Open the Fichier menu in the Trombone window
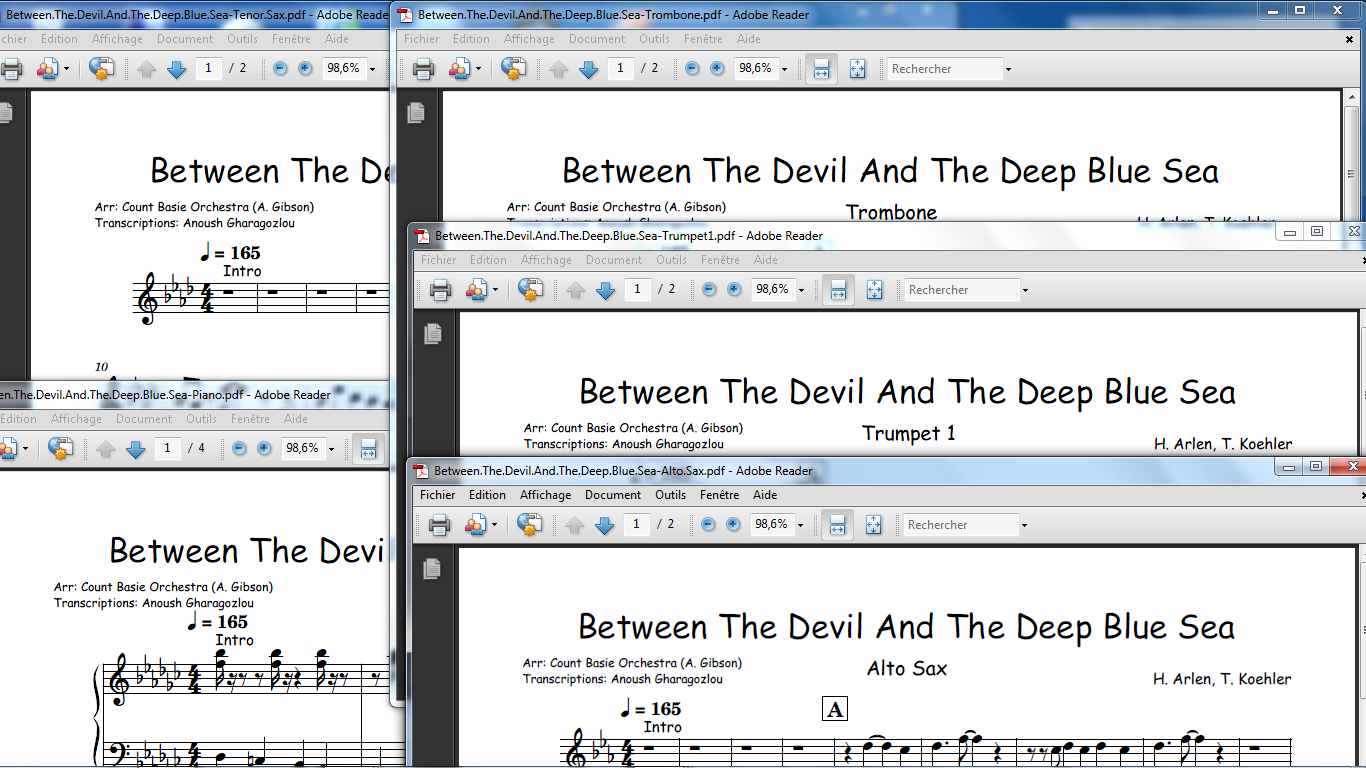Image resolution: width=1366 pixels, height=768 pixels. pos(421,39)
